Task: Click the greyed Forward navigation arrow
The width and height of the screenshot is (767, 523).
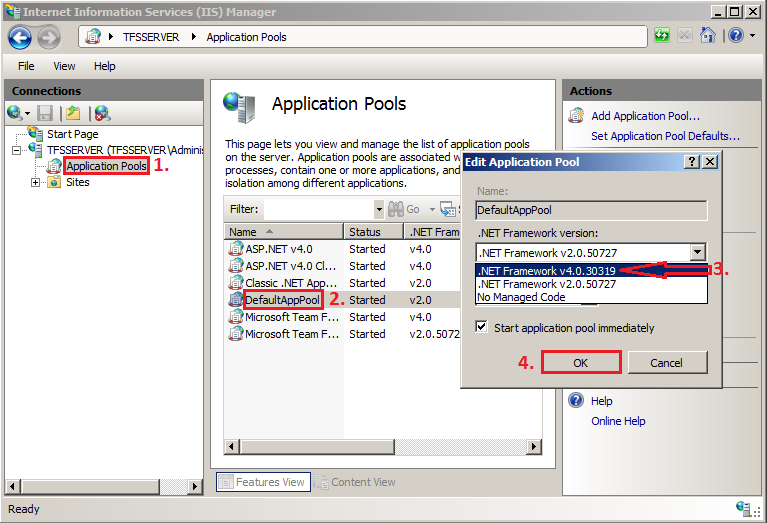Action: coord(49,37)
